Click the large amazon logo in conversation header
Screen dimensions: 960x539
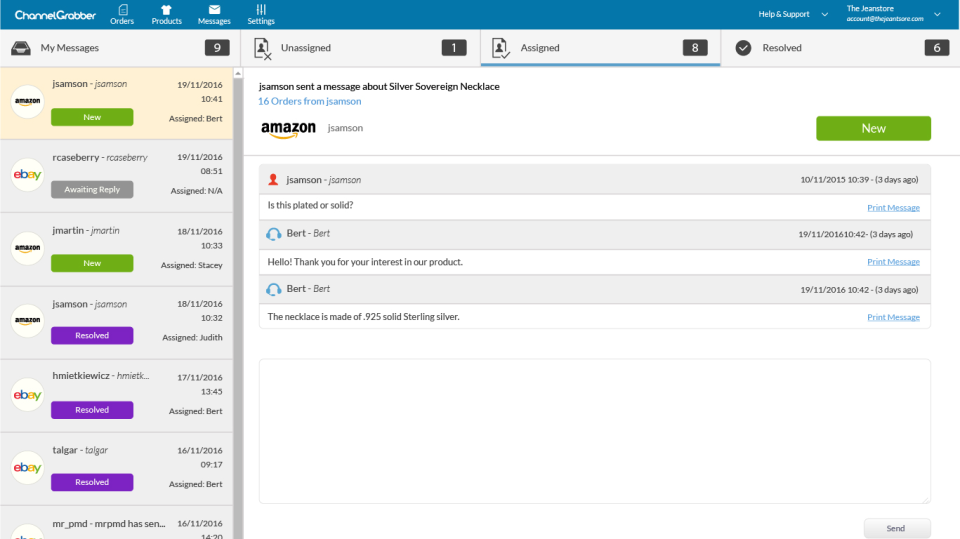[288, 129]
